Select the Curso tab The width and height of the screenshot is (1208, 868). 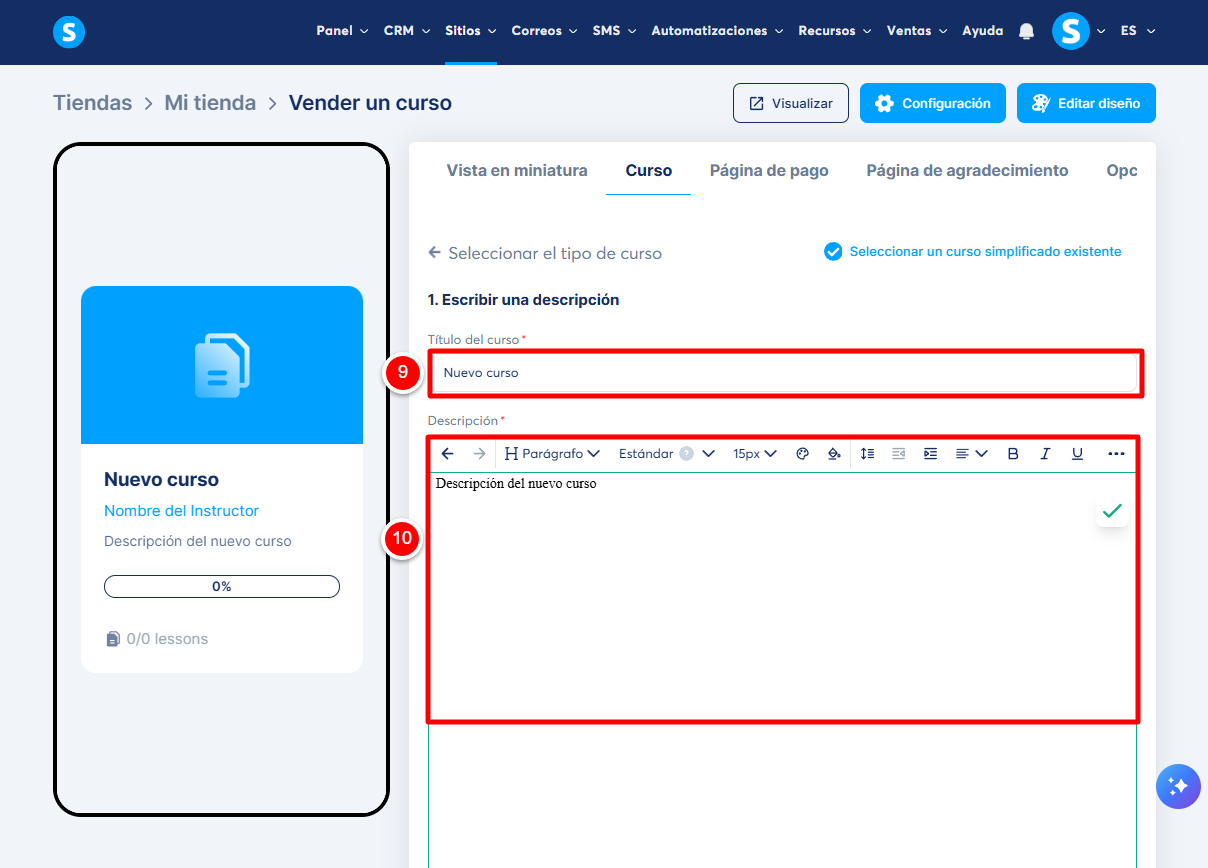coord(649,170)
